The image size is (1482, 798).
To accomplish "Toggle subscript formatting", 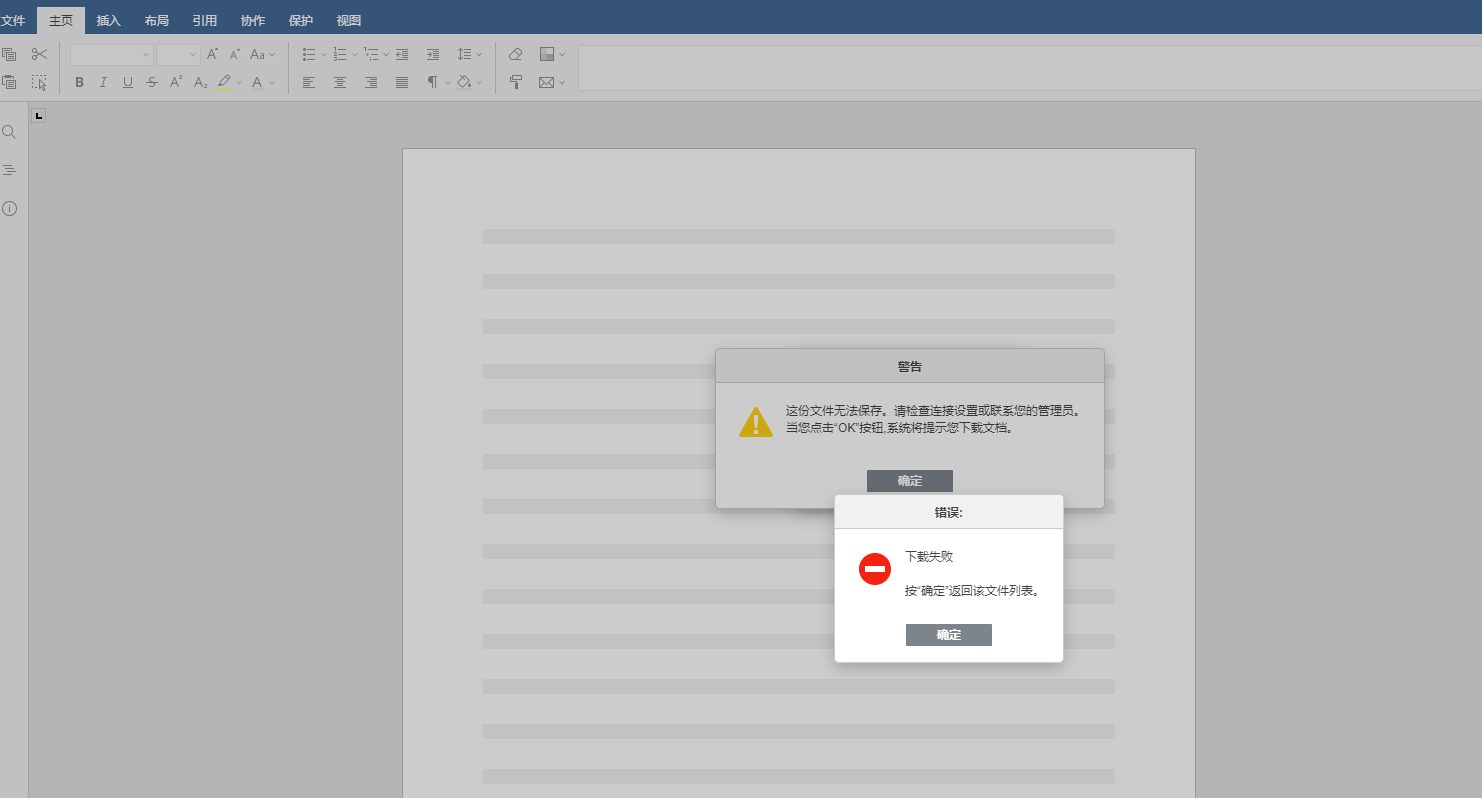I will [200, 82].
